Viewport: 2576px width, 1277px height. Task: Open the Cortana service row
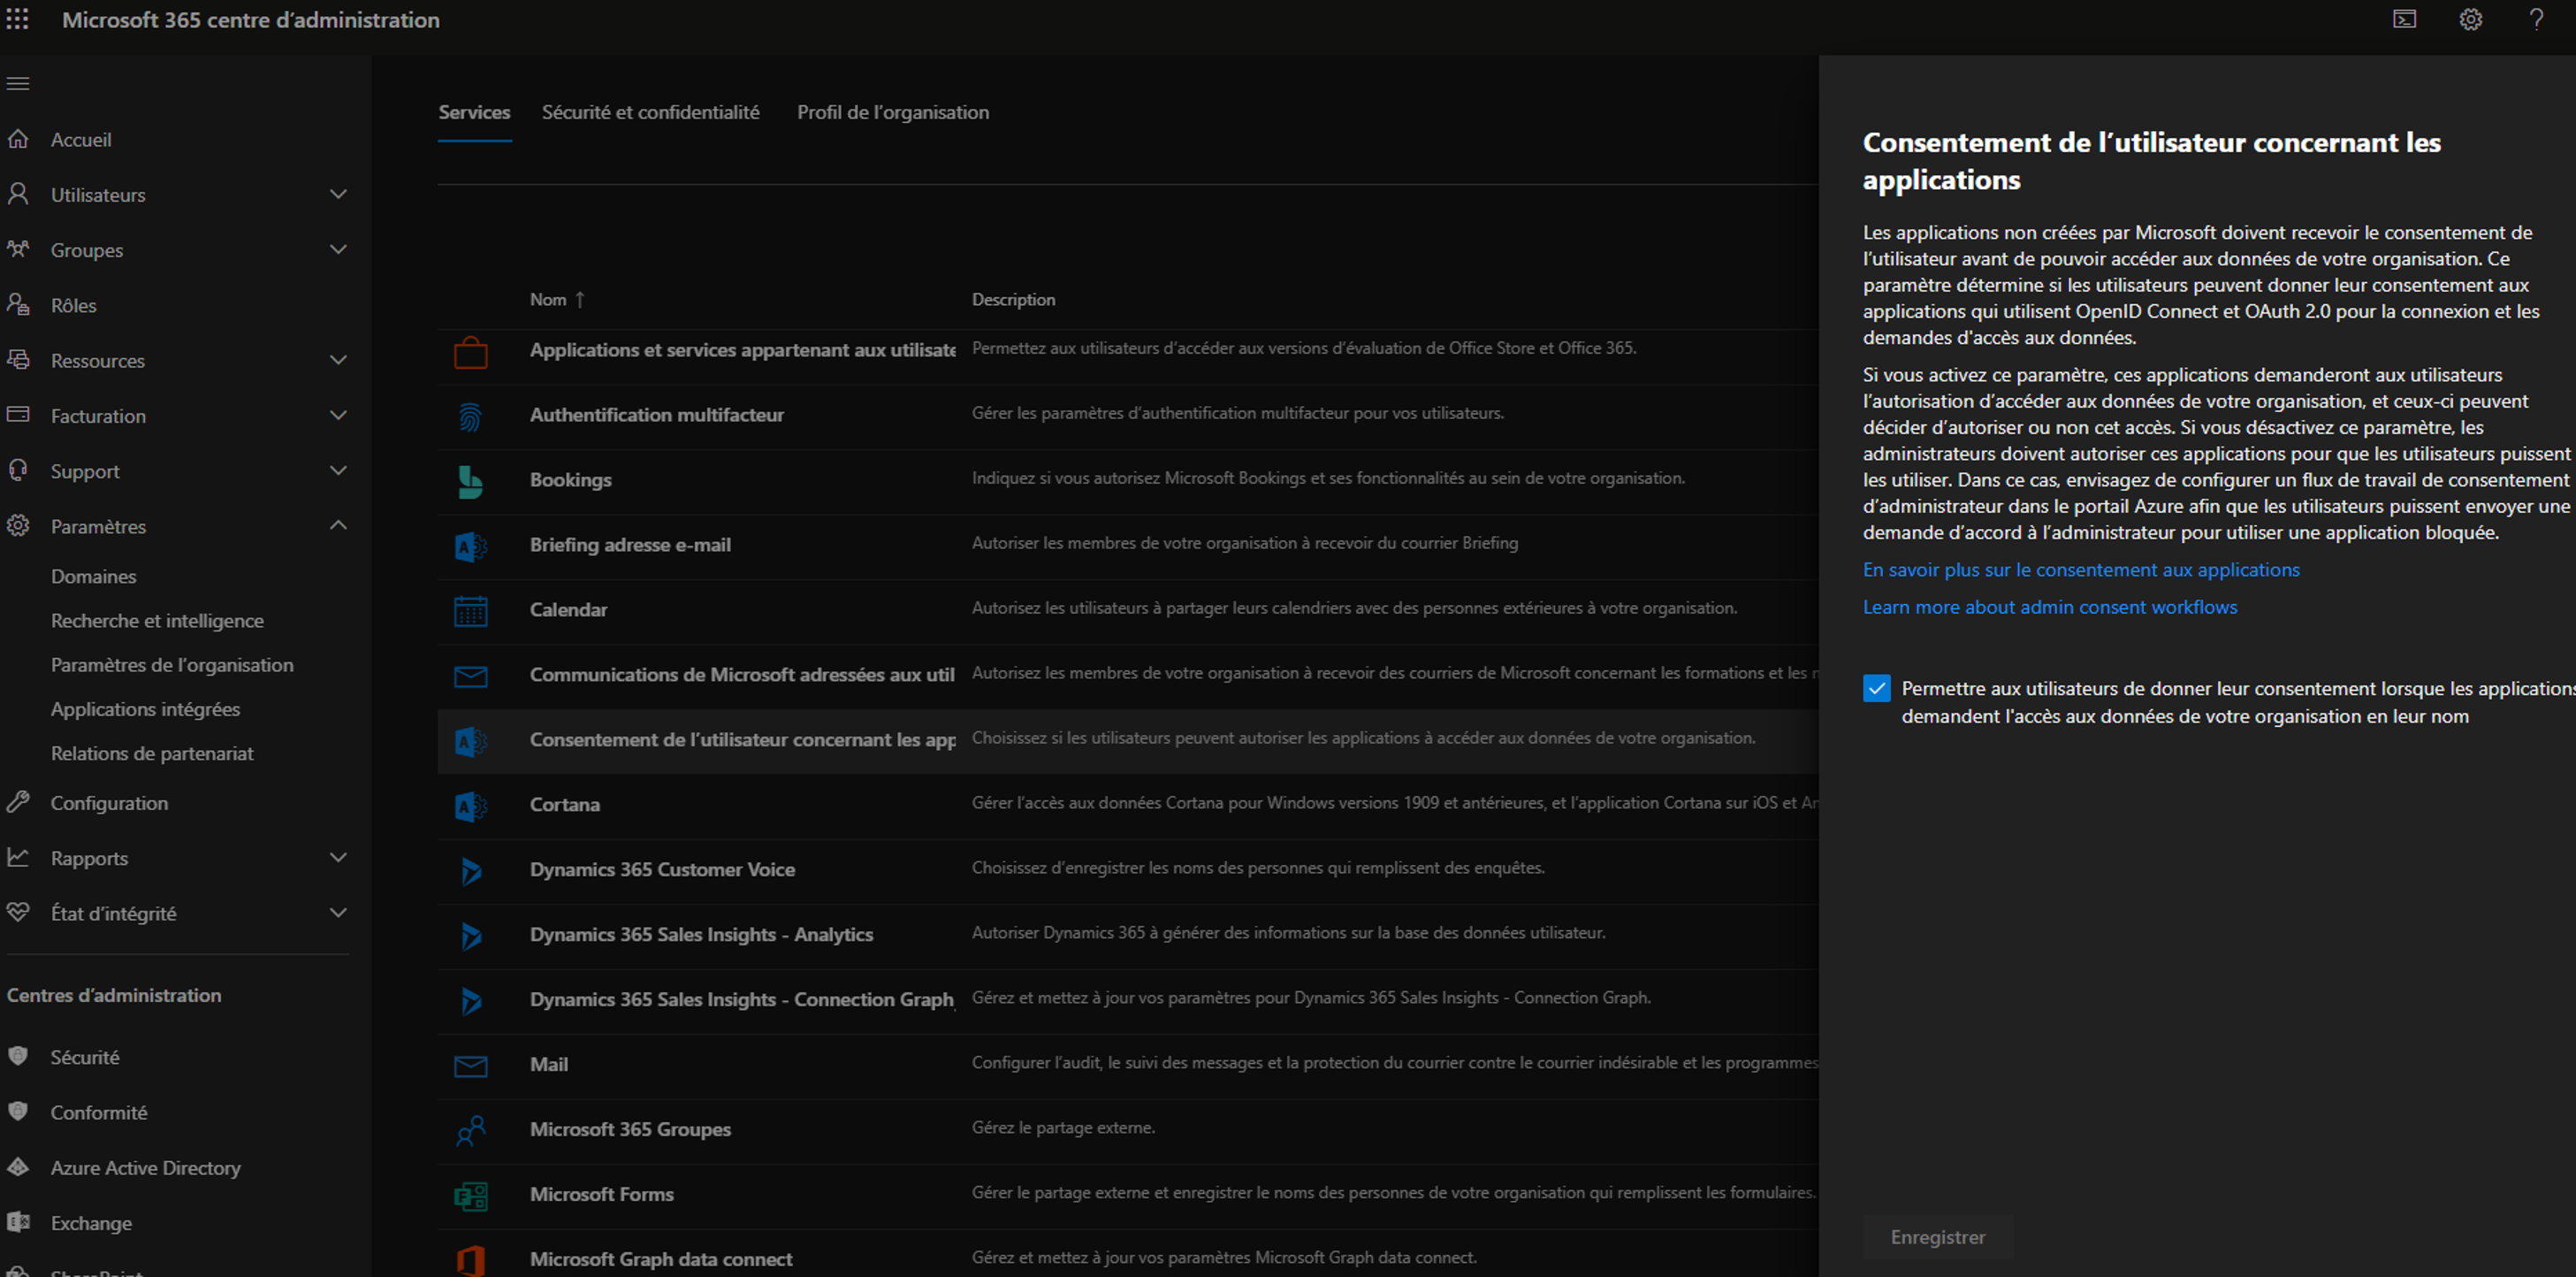(x=1128, y=804)
